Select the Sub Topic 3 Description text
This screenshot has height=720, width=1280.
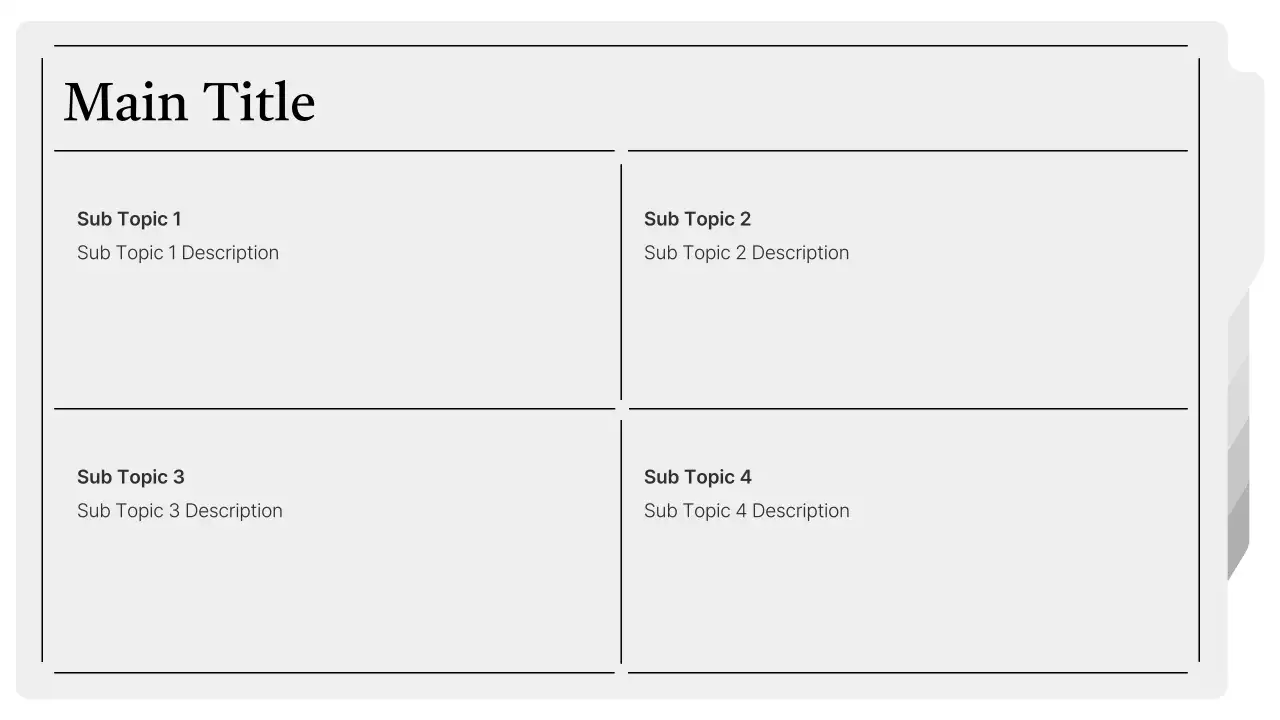point(180,511)
